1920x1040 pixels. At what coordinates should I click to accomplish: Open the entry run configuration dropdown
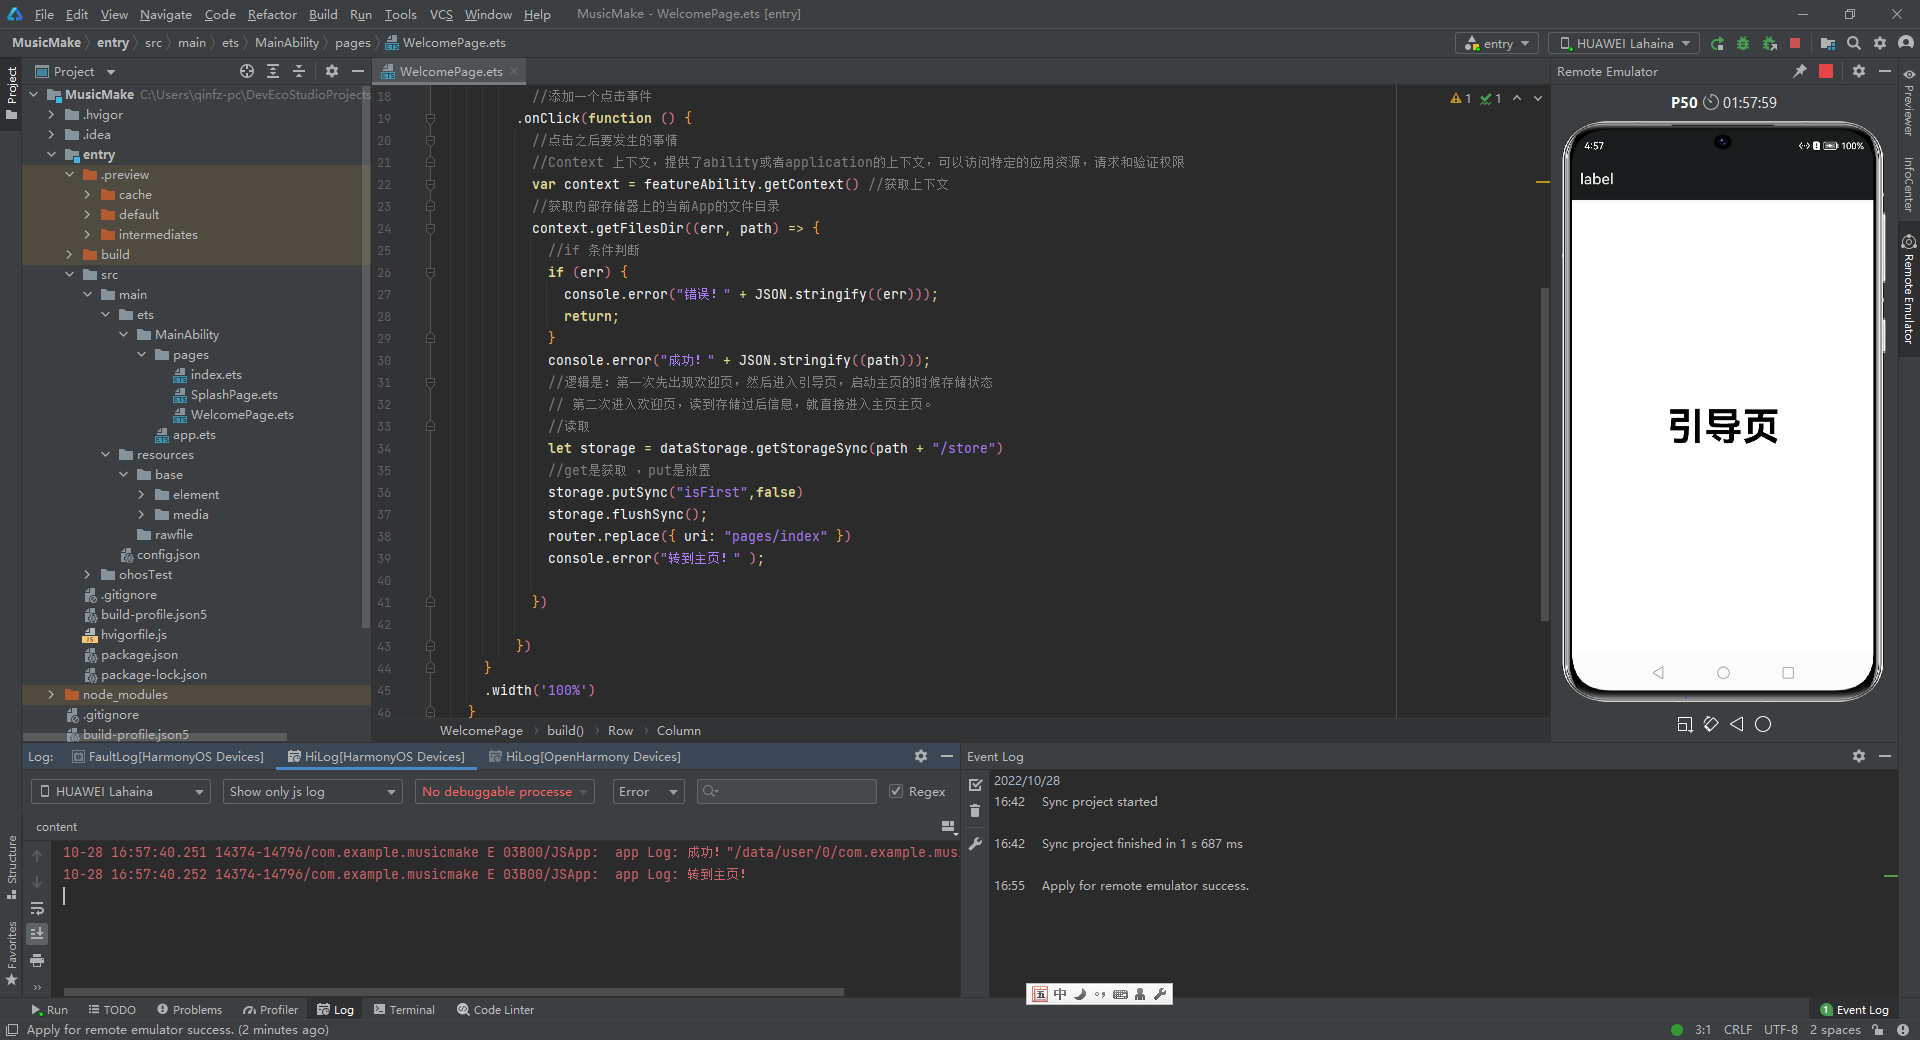point(1497,43)
